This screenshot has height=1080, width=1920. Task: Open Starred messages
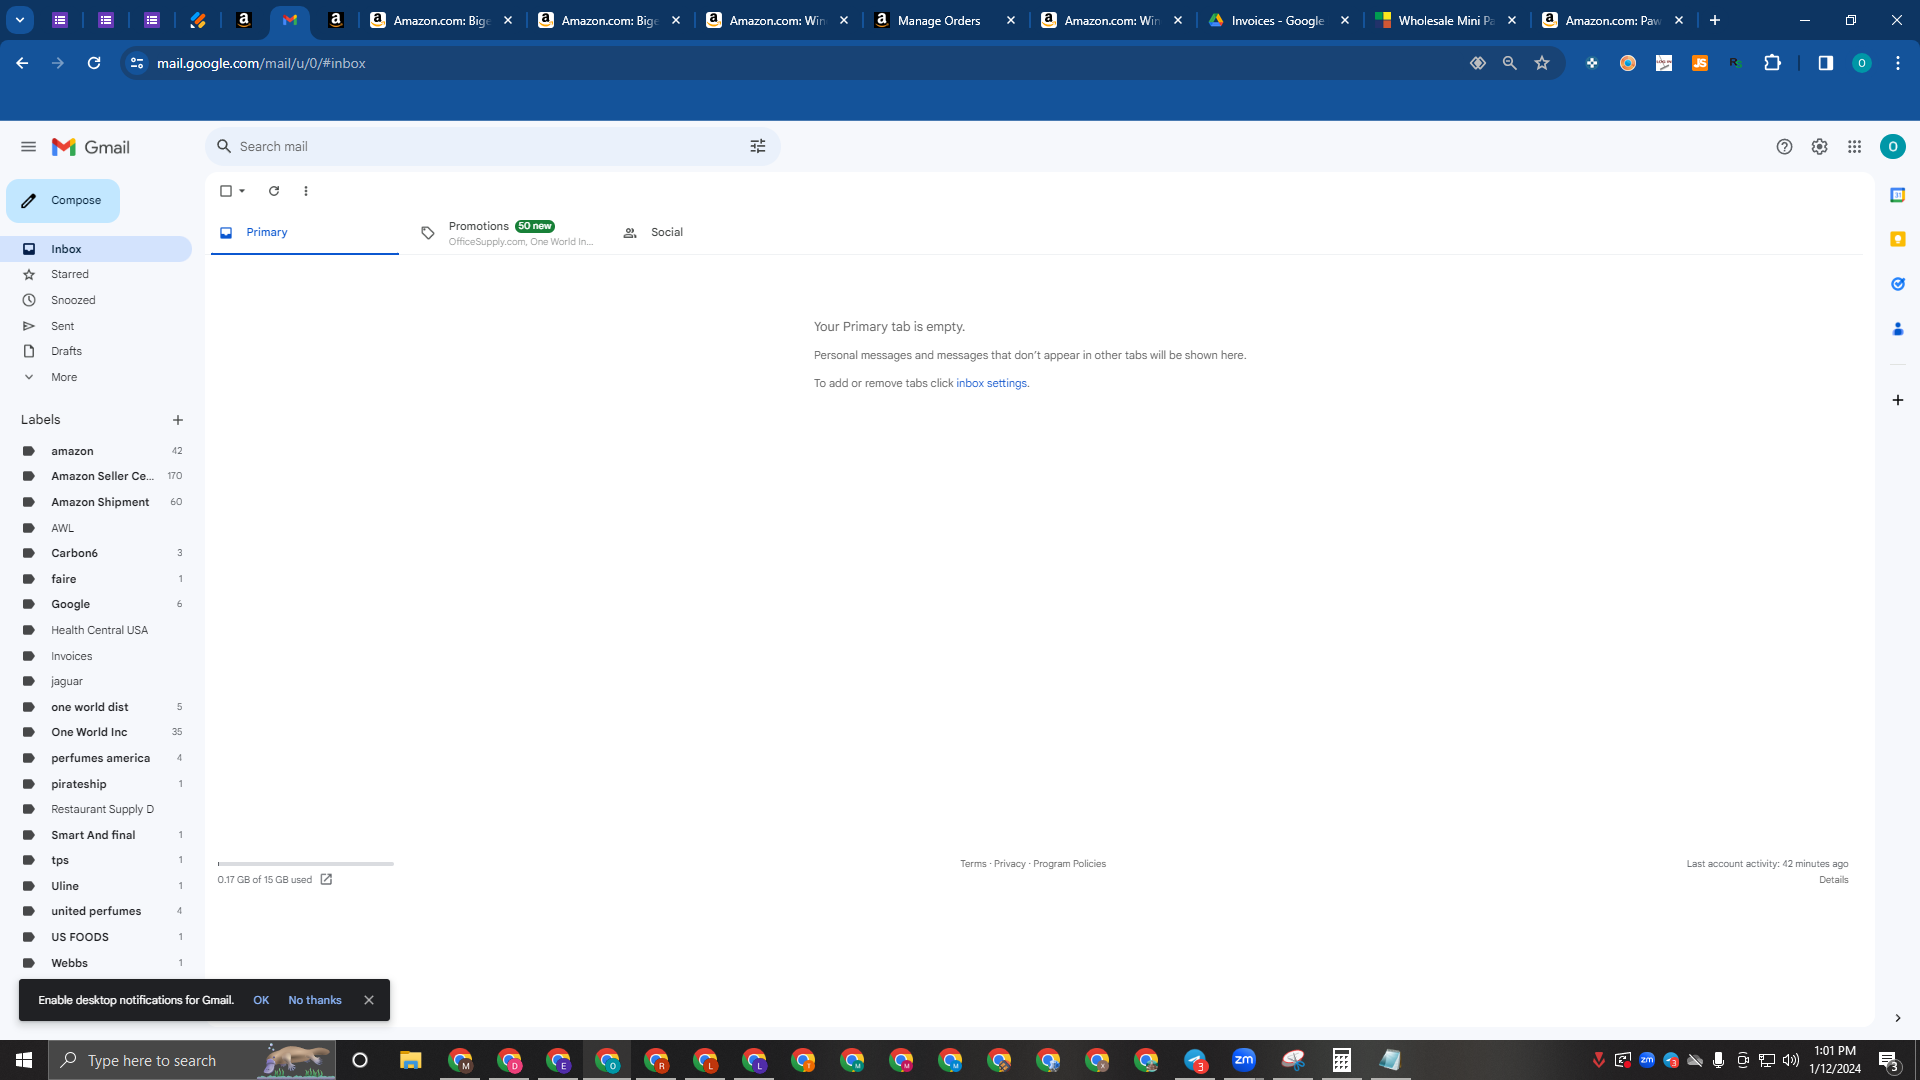(96, 274)
